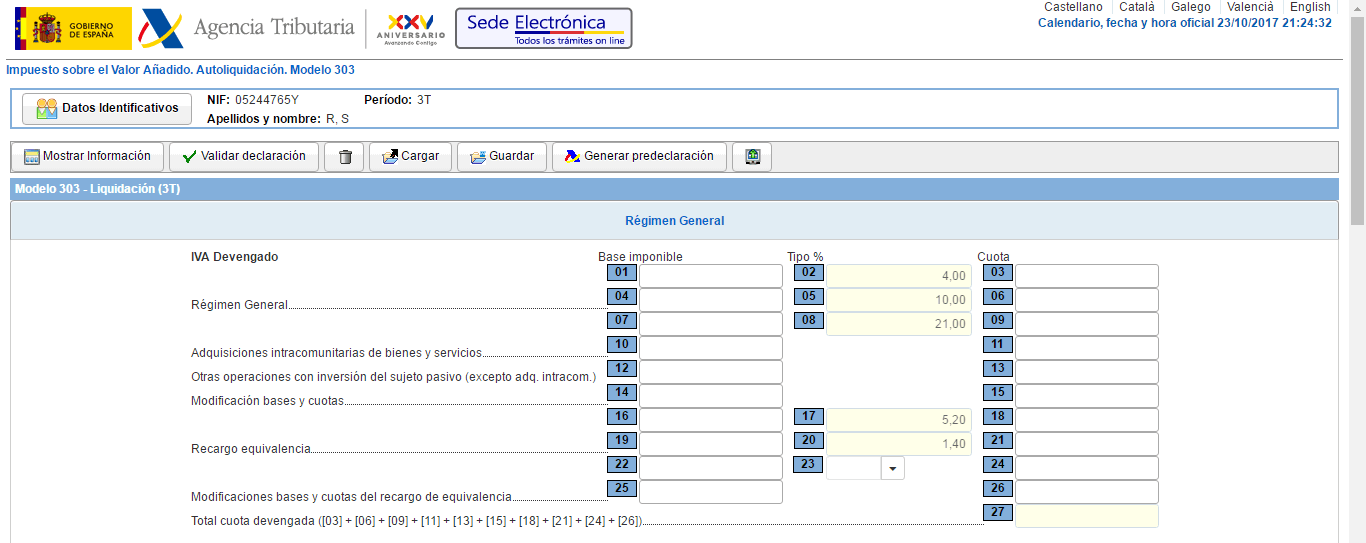Click Generar predeclaración button

coord(639,157)
